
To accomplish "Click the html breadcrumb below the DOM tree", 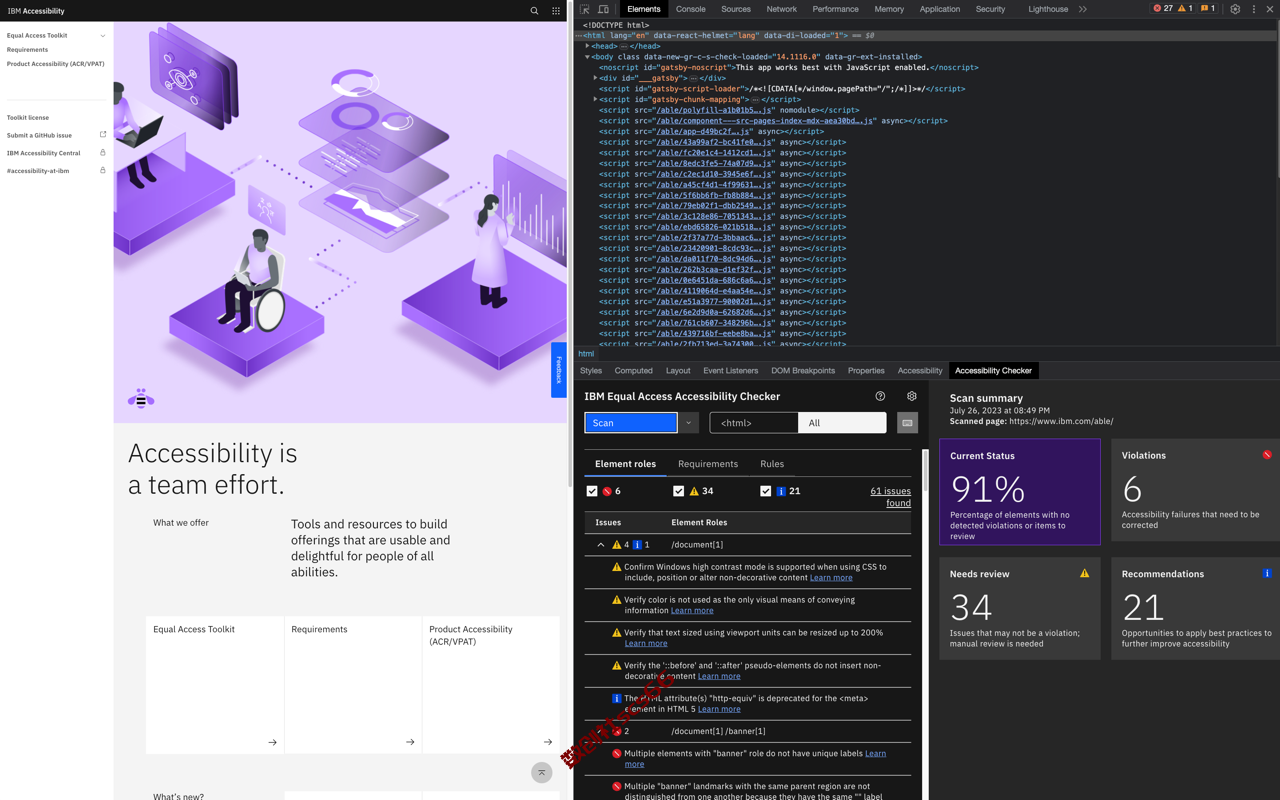I will (586, 354).
